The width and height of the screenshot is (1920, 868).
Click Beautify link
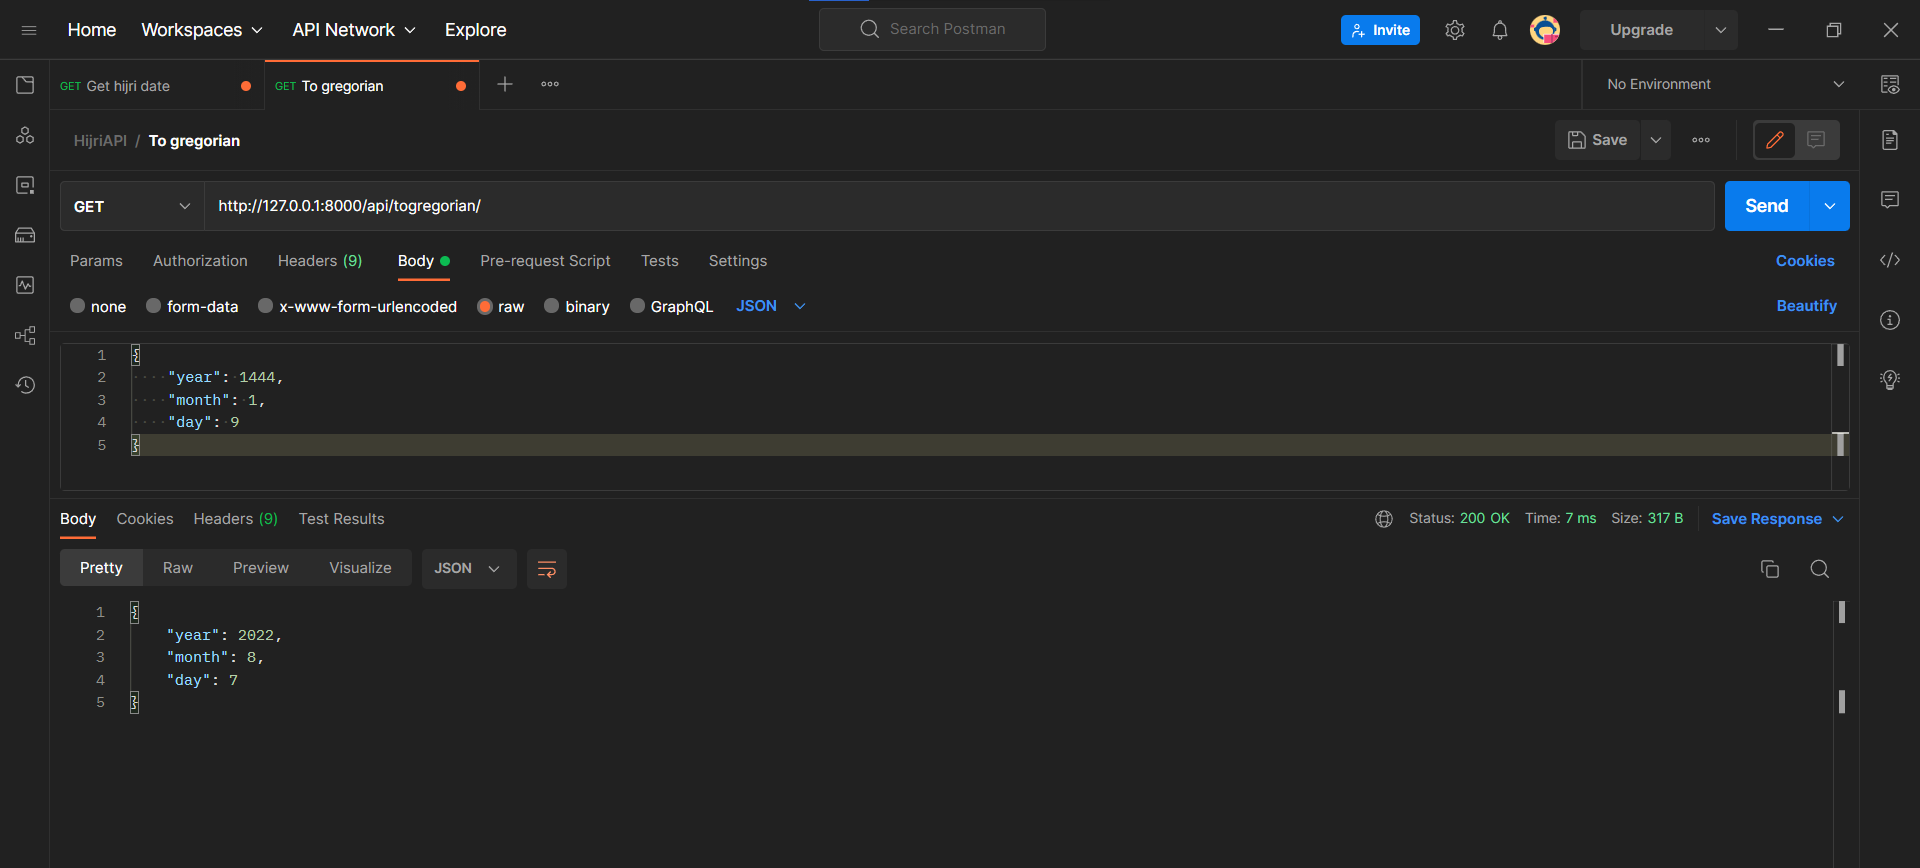point(1806,306)
